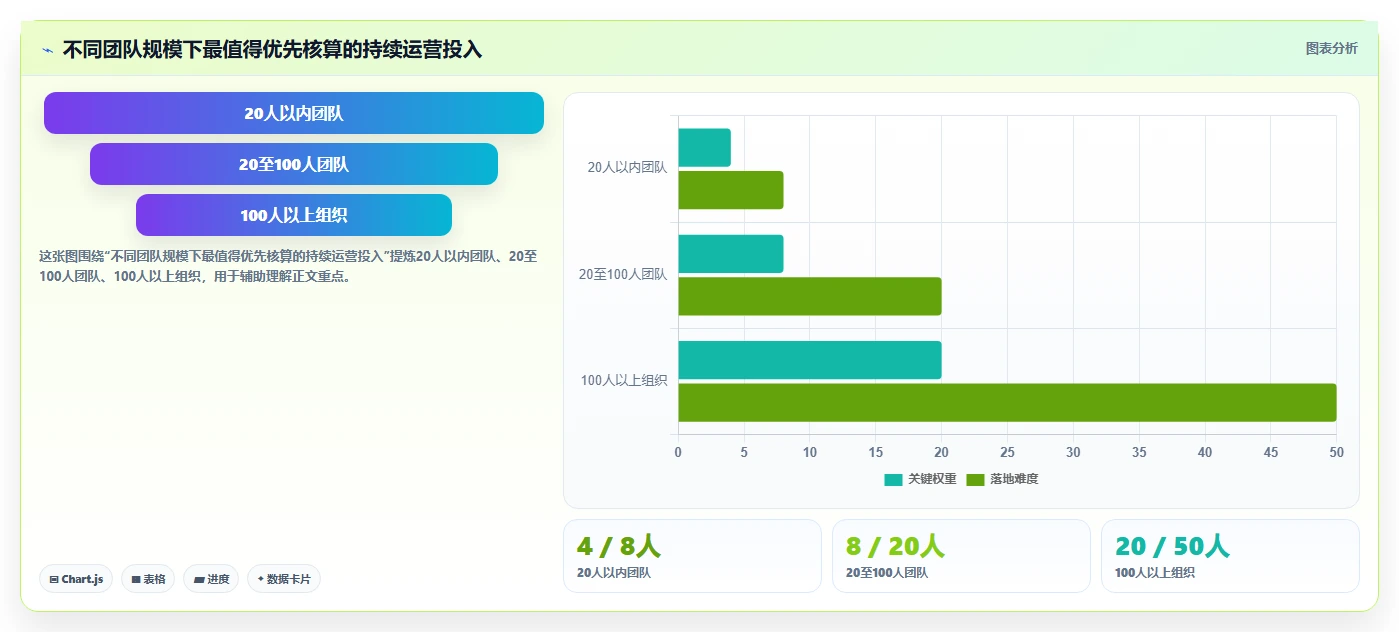Select the 100人以上组织 funnel bar
1399x632 pixels.
coord(294,215)
